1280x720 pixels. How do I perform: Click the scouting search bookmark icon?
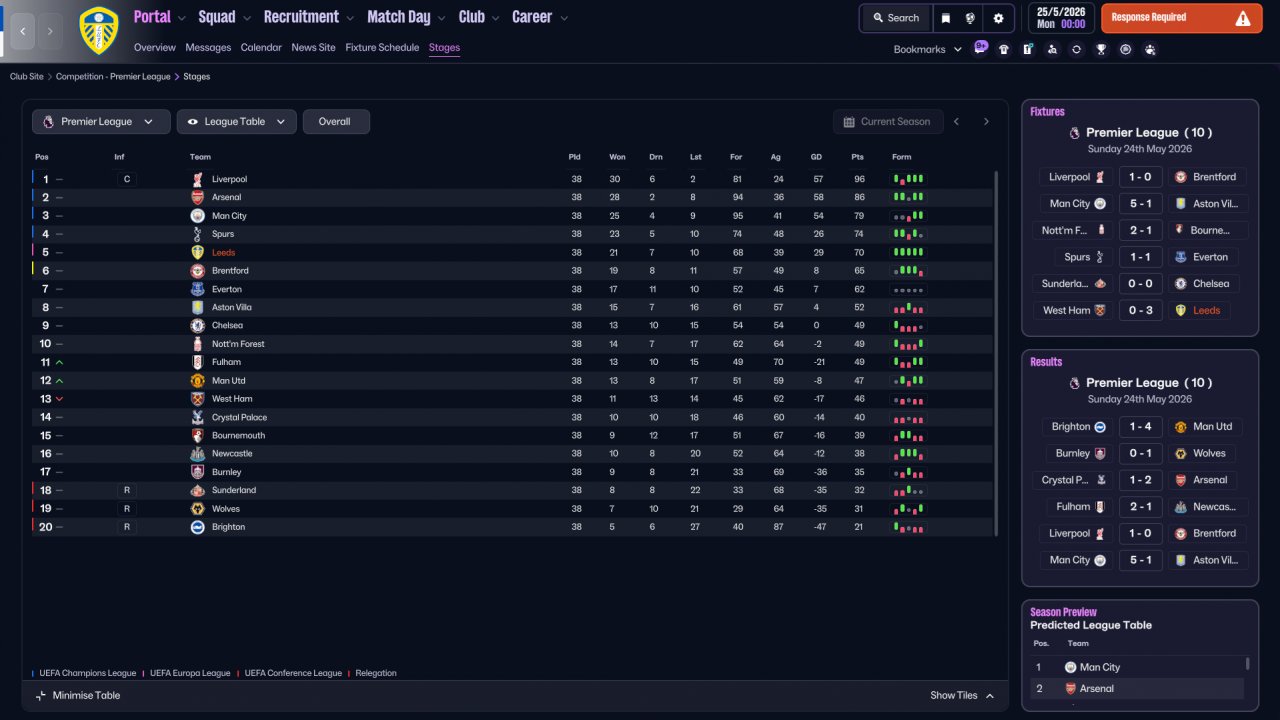click(1052, 49)
